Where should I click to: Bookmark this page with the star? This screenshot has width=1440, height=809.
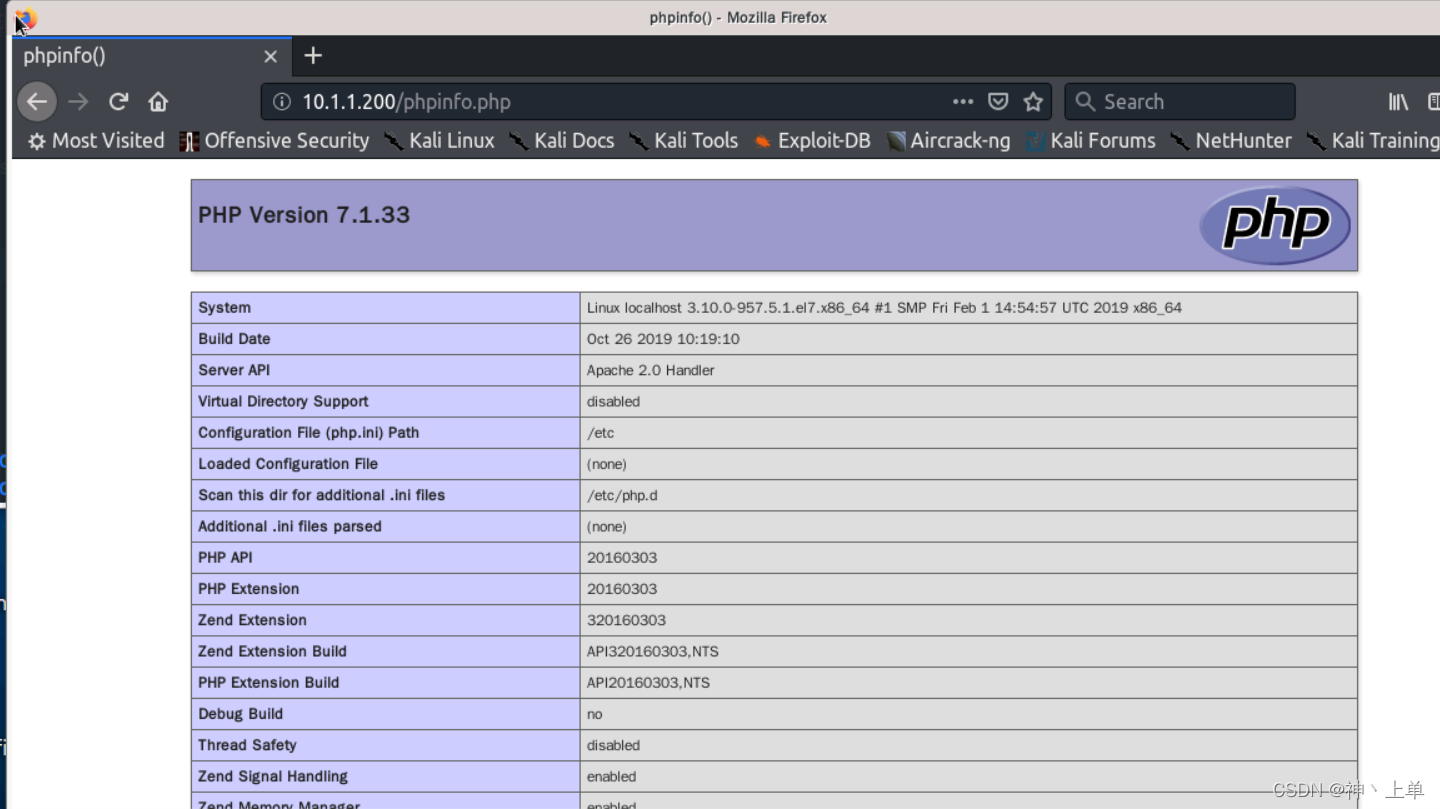click(x=1033, y=101)
